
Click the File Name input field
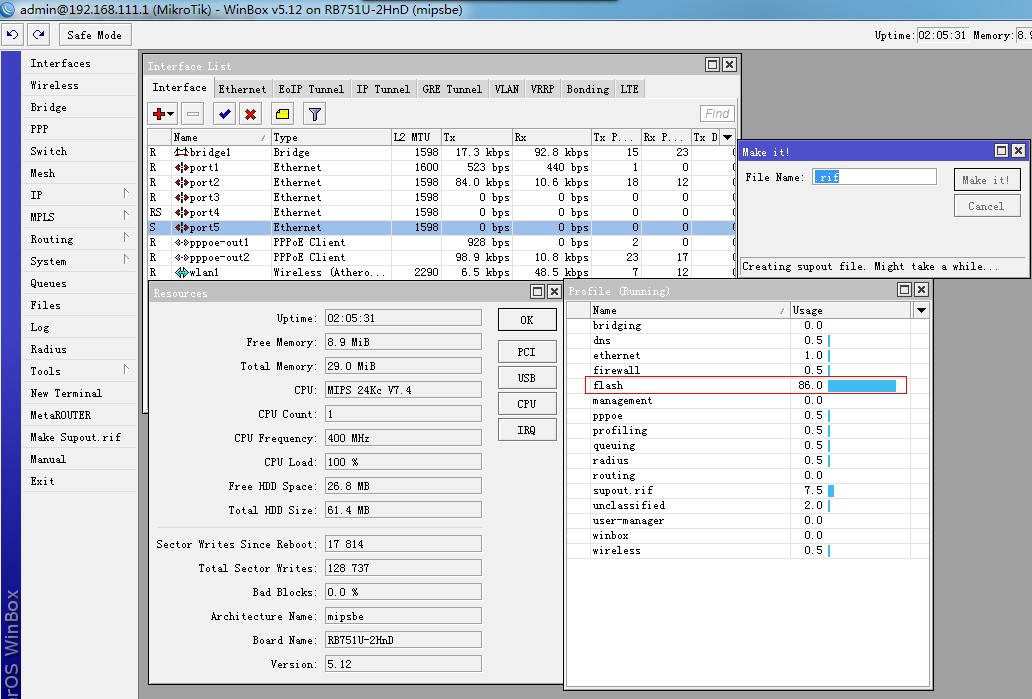tap(874, 177)
